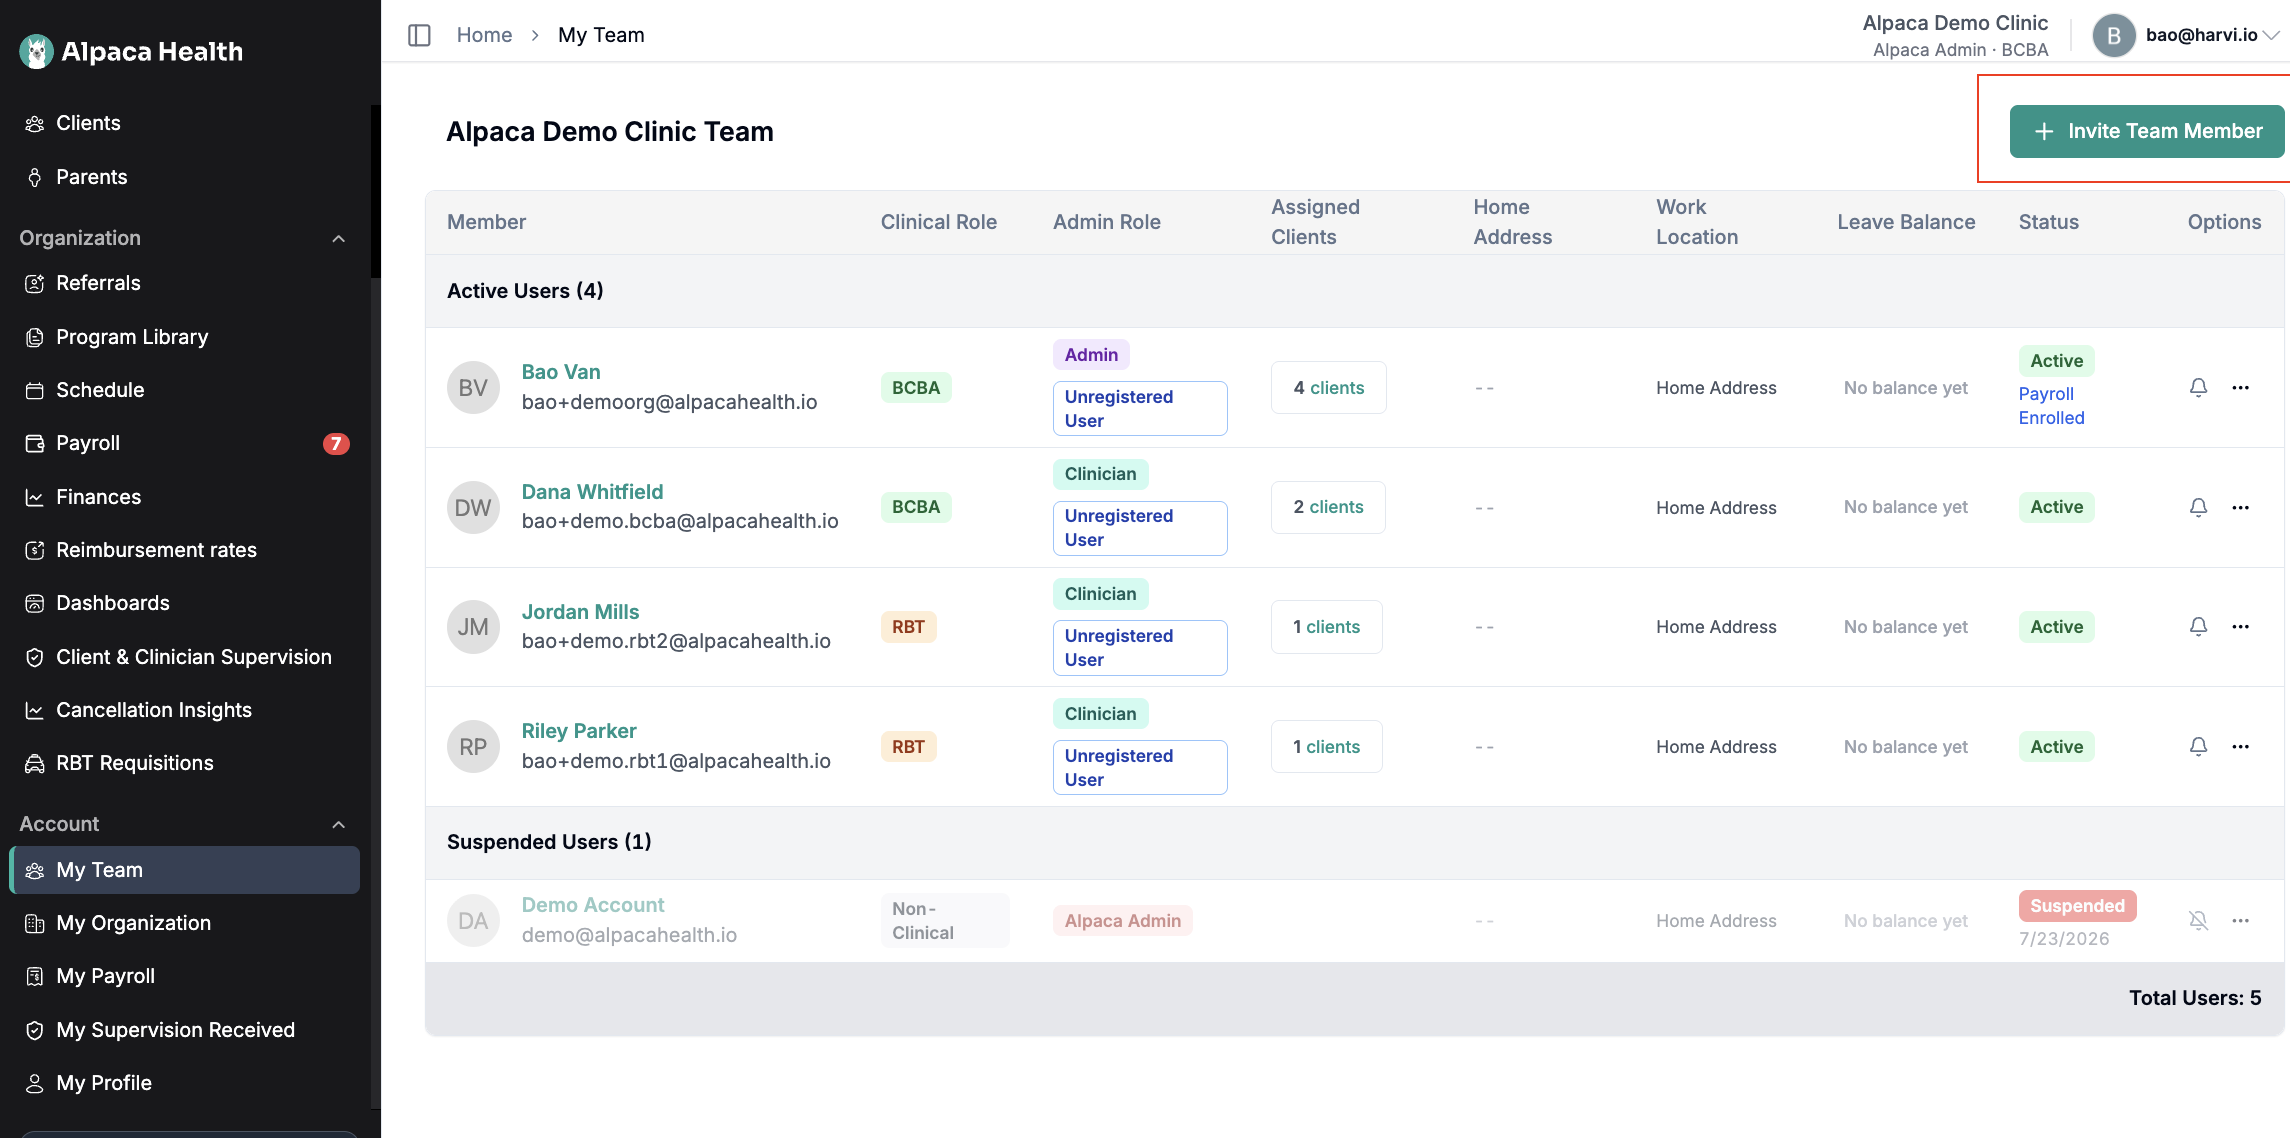The height and width of the screenshot is (1138, 2290).
Task: Click the notification bell for Riley Parker
Action: [2198, 746]
